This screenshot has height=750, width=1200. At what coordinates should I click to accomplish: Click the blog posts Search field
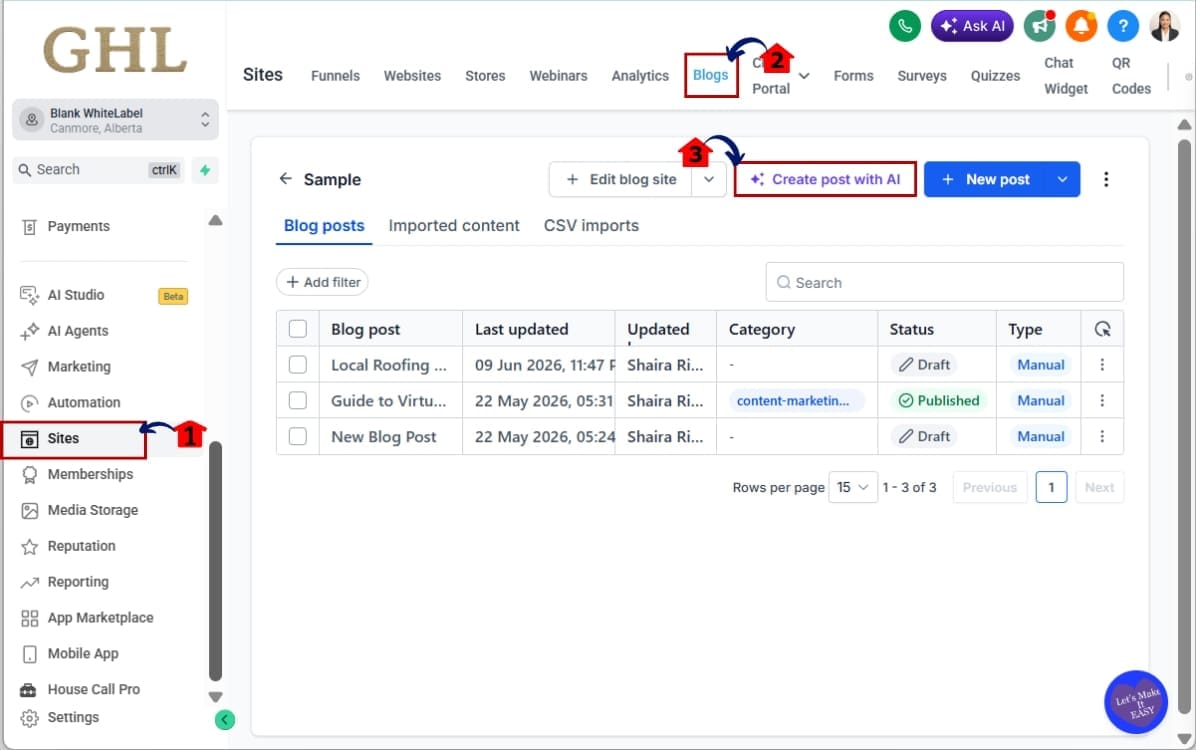point(945,282)
